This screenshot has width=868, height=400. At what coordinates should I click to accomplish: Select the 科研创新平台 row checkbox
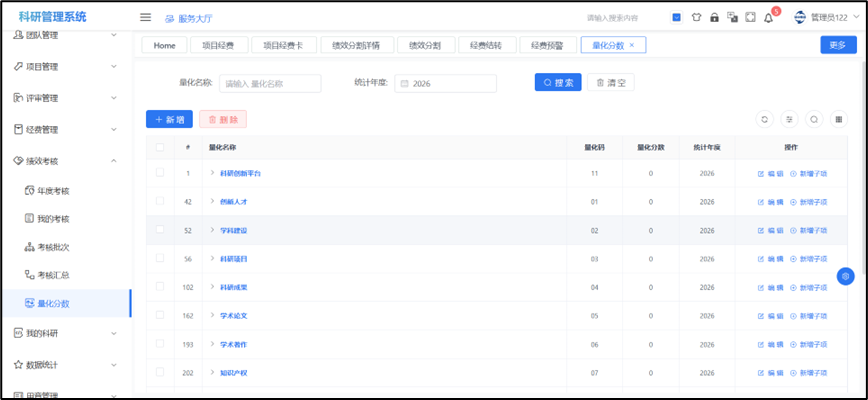point(160,173)
